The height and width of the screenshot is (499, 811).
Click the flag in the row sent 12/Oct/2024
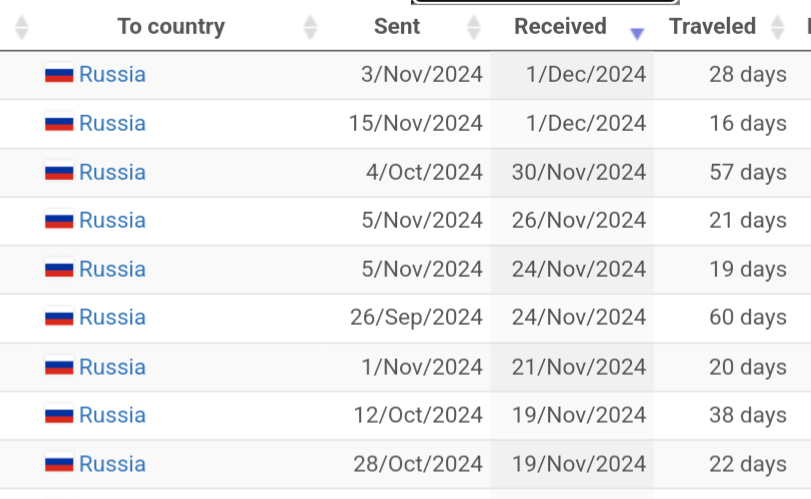59,415
